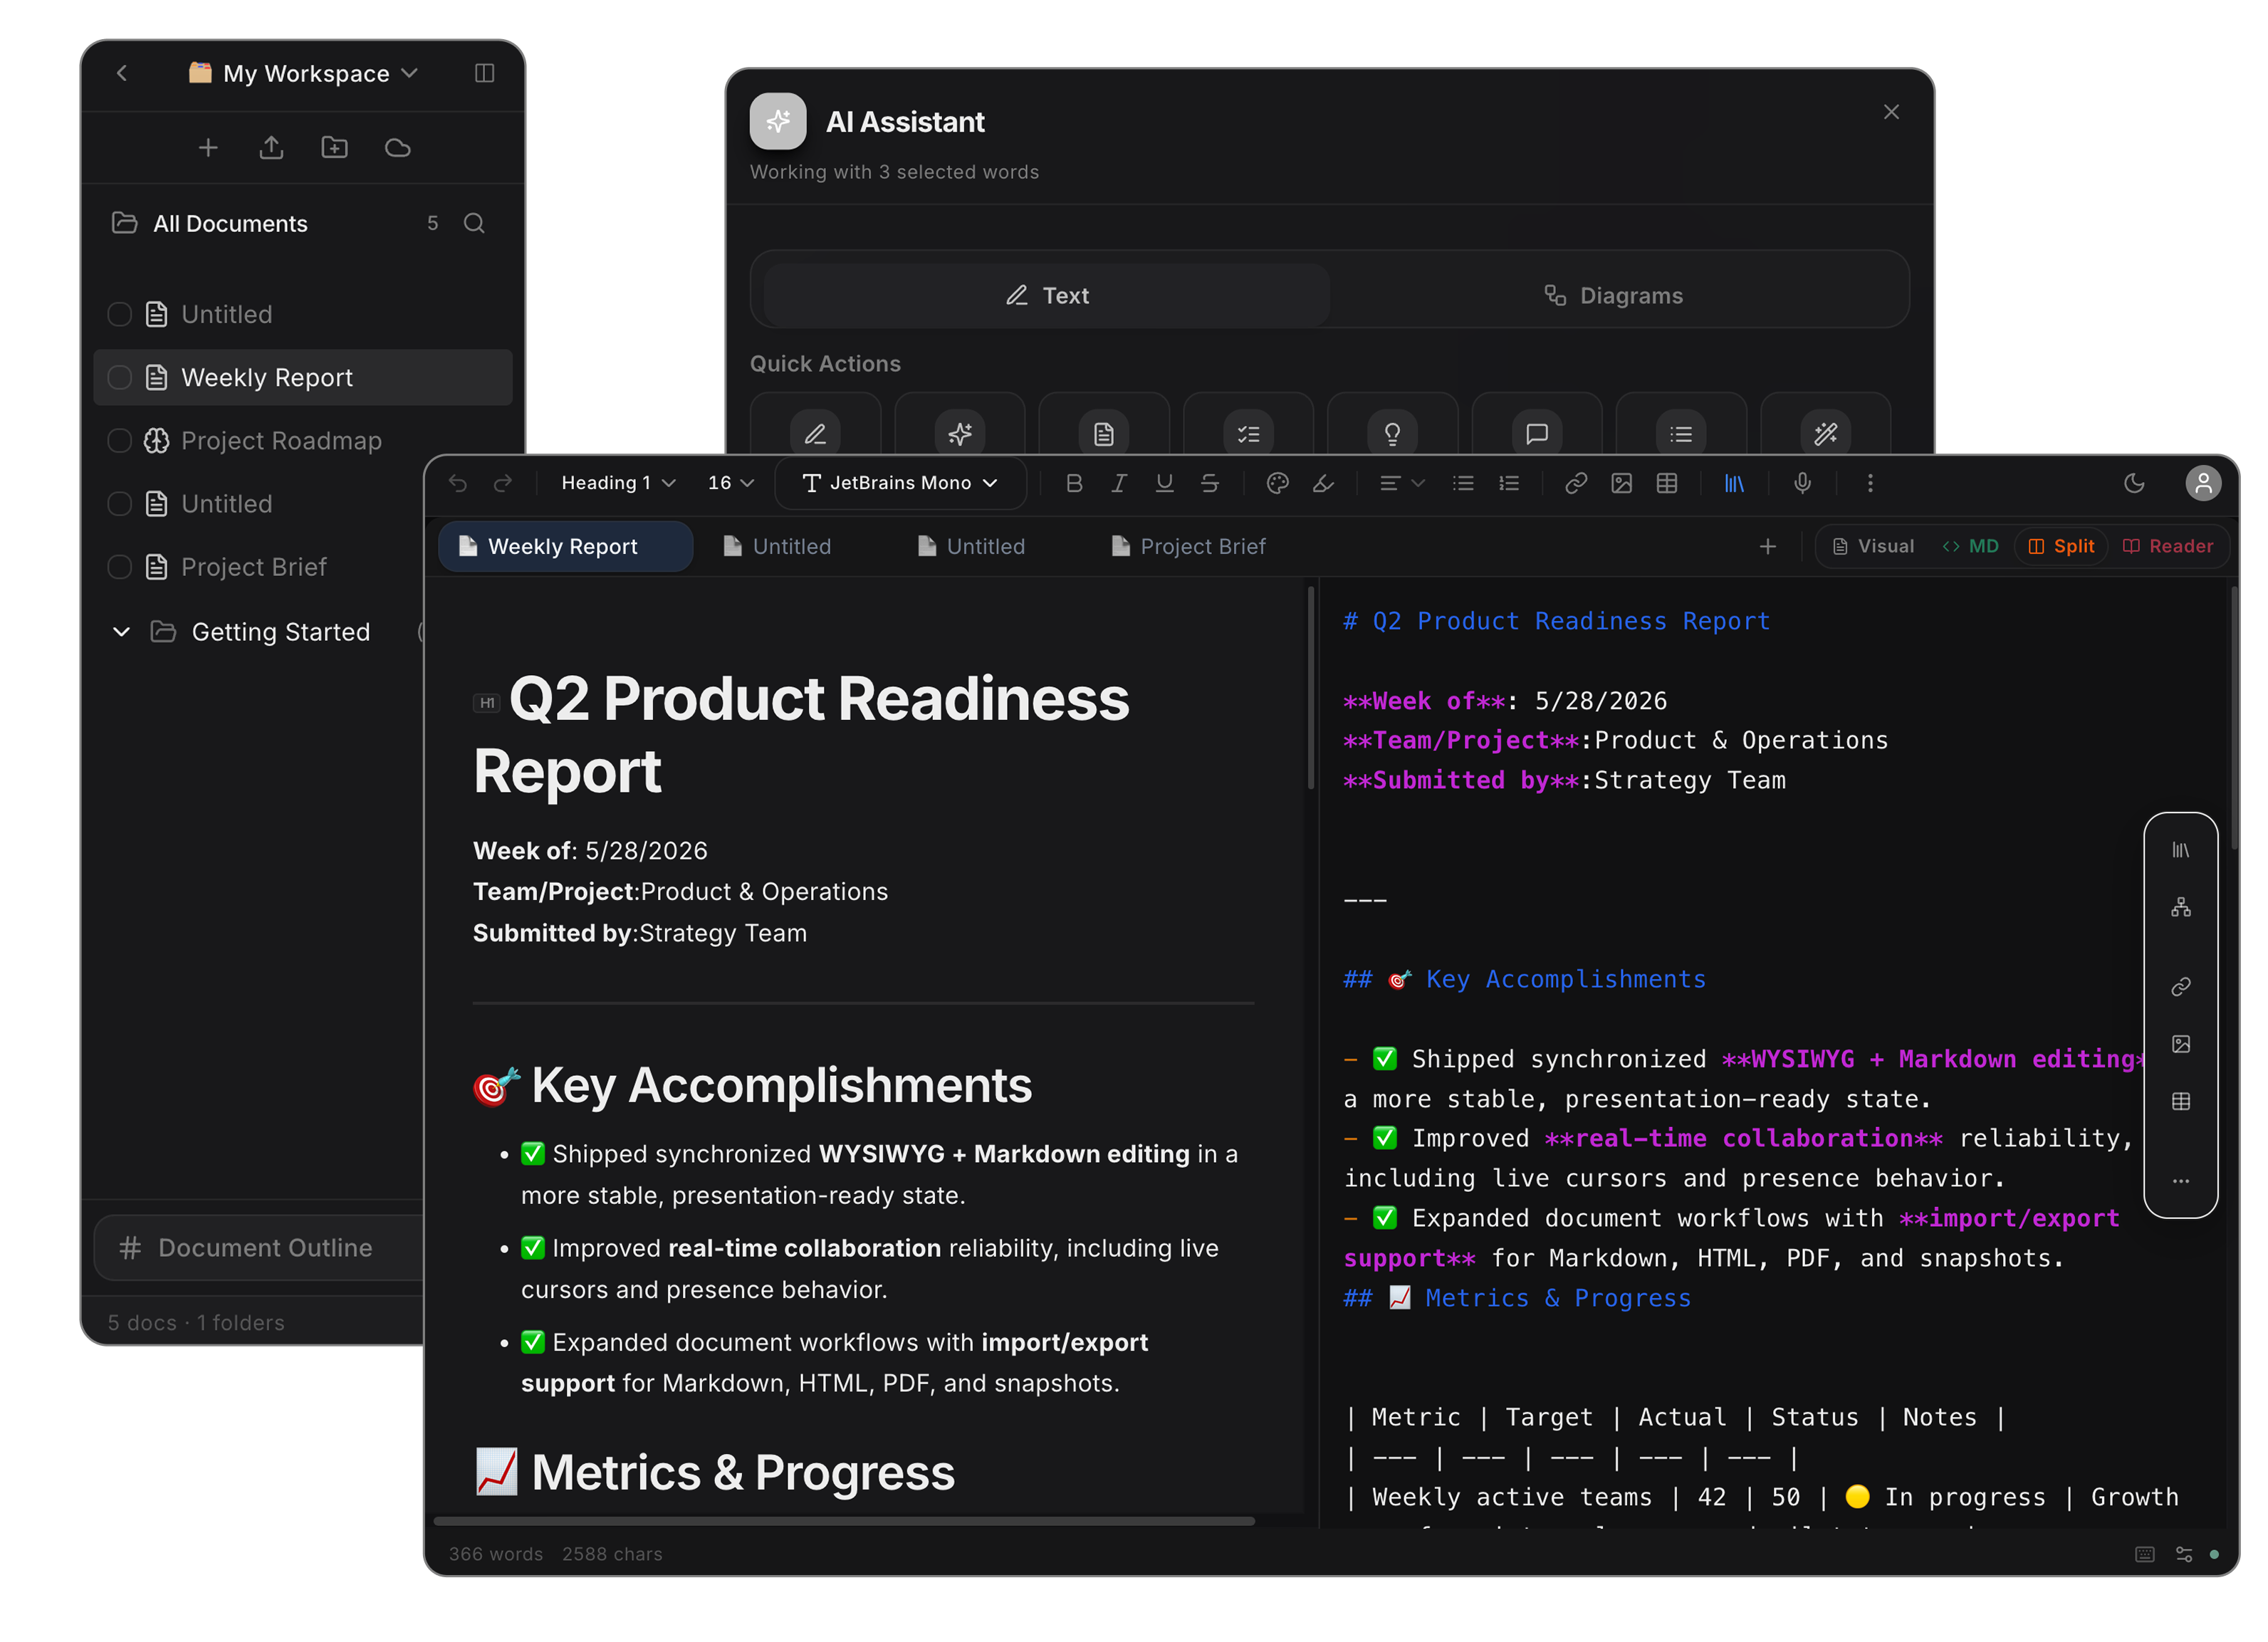This screenshot has height=1642, width=2268.
Task: Select the Diagrams tab in AI Assistant
Action: (1614, 295)
